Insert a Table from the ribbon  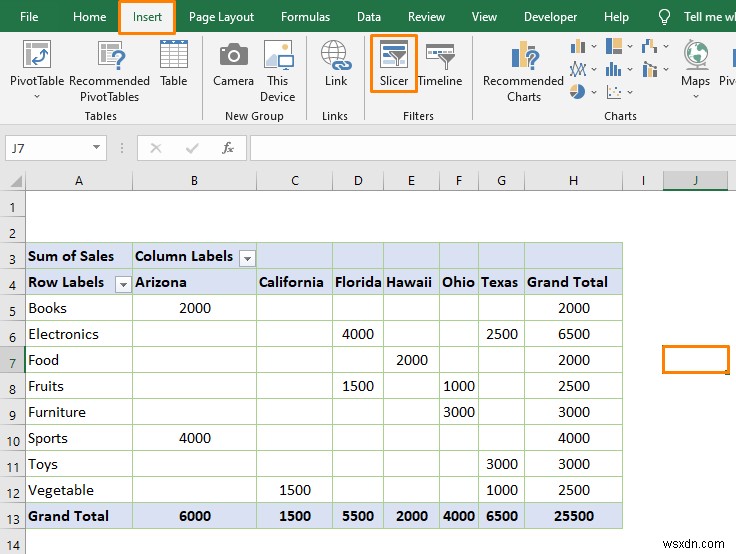click(x=174, y=64)
